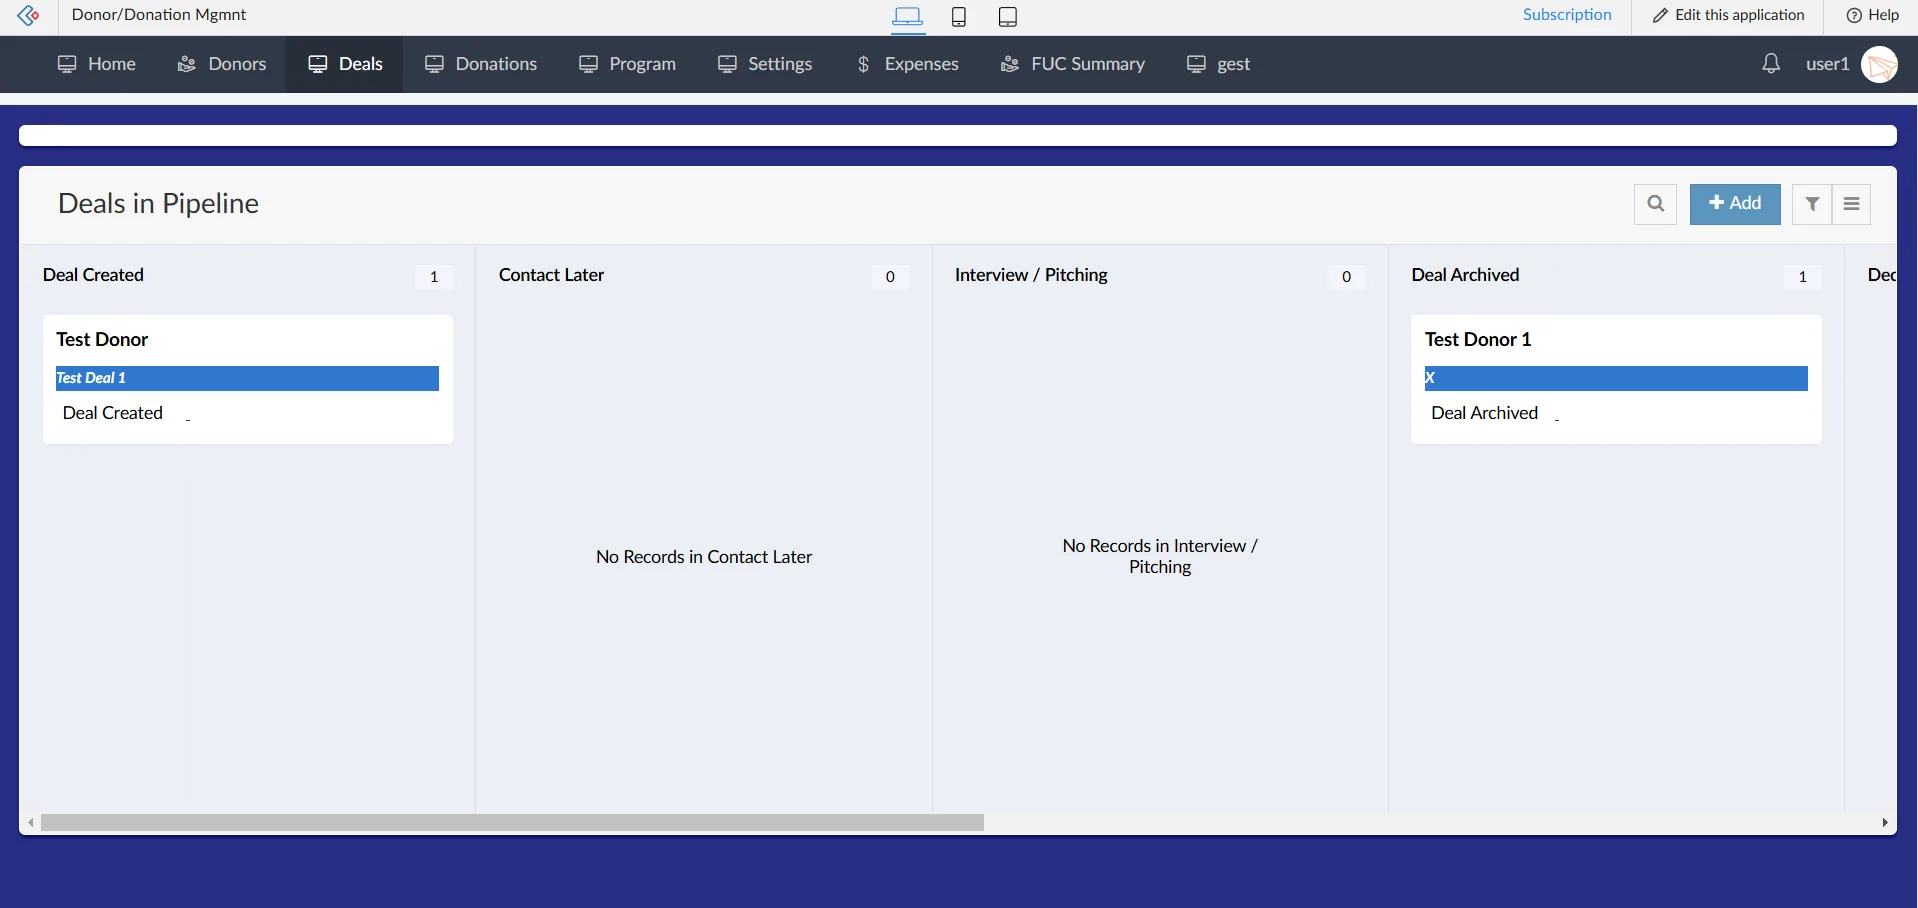Viewport: 1918px width, 908px height.
Task: Select the Deals tab
Action: tap(345, 64)
